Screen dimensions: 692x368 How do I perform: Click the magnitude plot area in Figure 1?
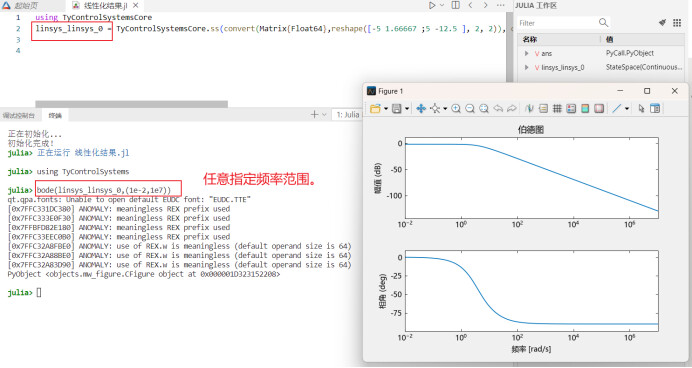click(532, 178)
